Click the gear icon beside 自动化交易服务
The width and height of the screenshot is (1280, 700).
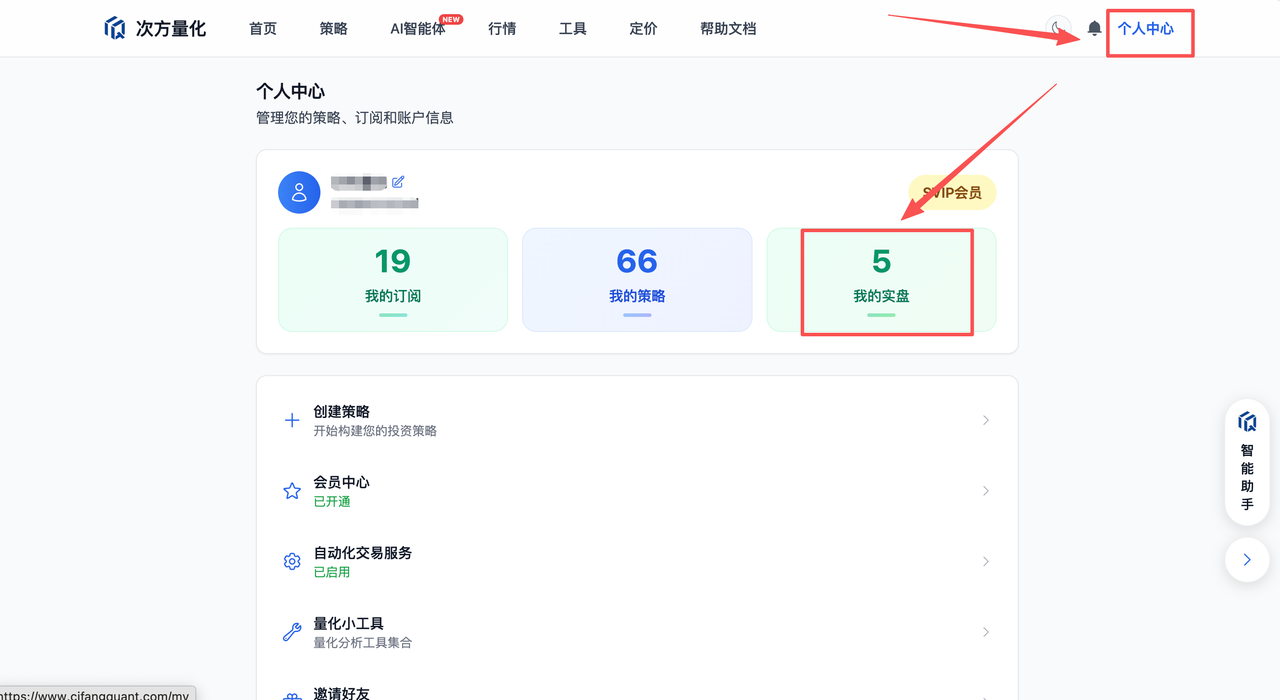point(292,561)
